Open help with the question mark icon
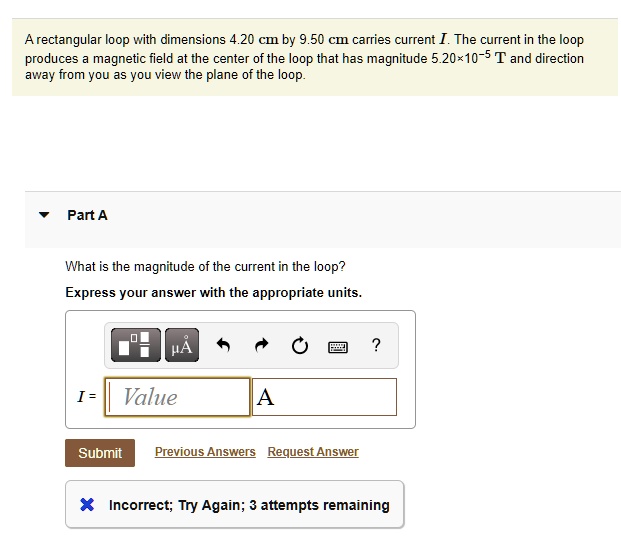The image size is (621, 540). pyautogui.click(x=375, y=346)
